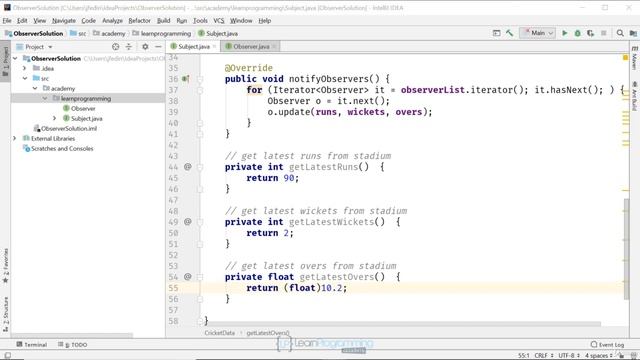
Task: Click cursor position 55:1 in status bar
Action: (524, 356)
